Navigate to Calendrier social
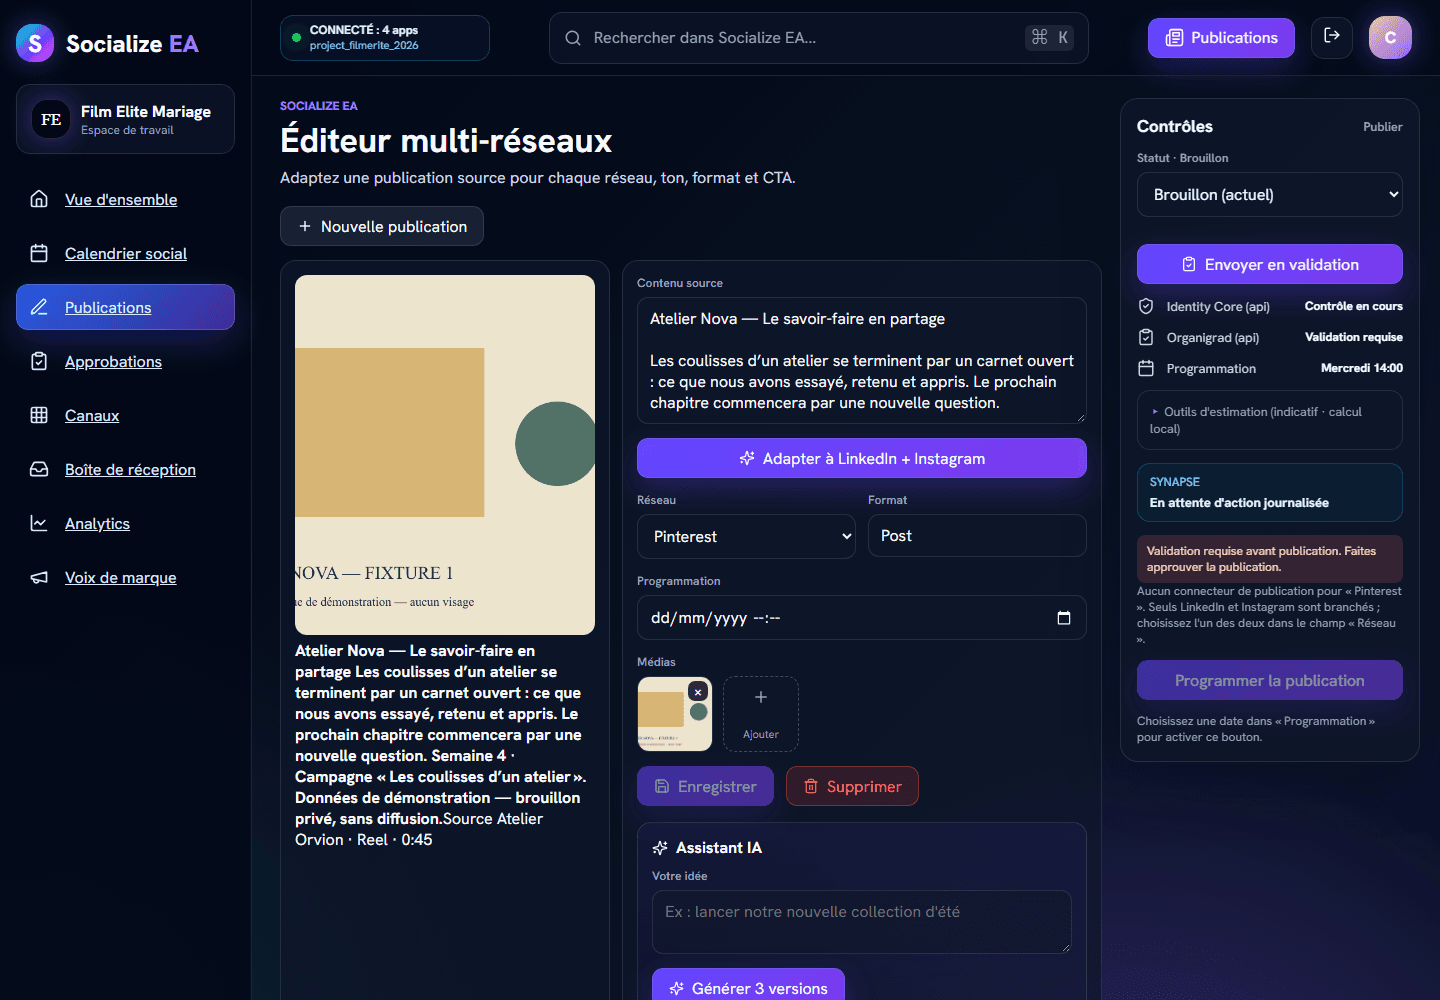 click(125, 253)
